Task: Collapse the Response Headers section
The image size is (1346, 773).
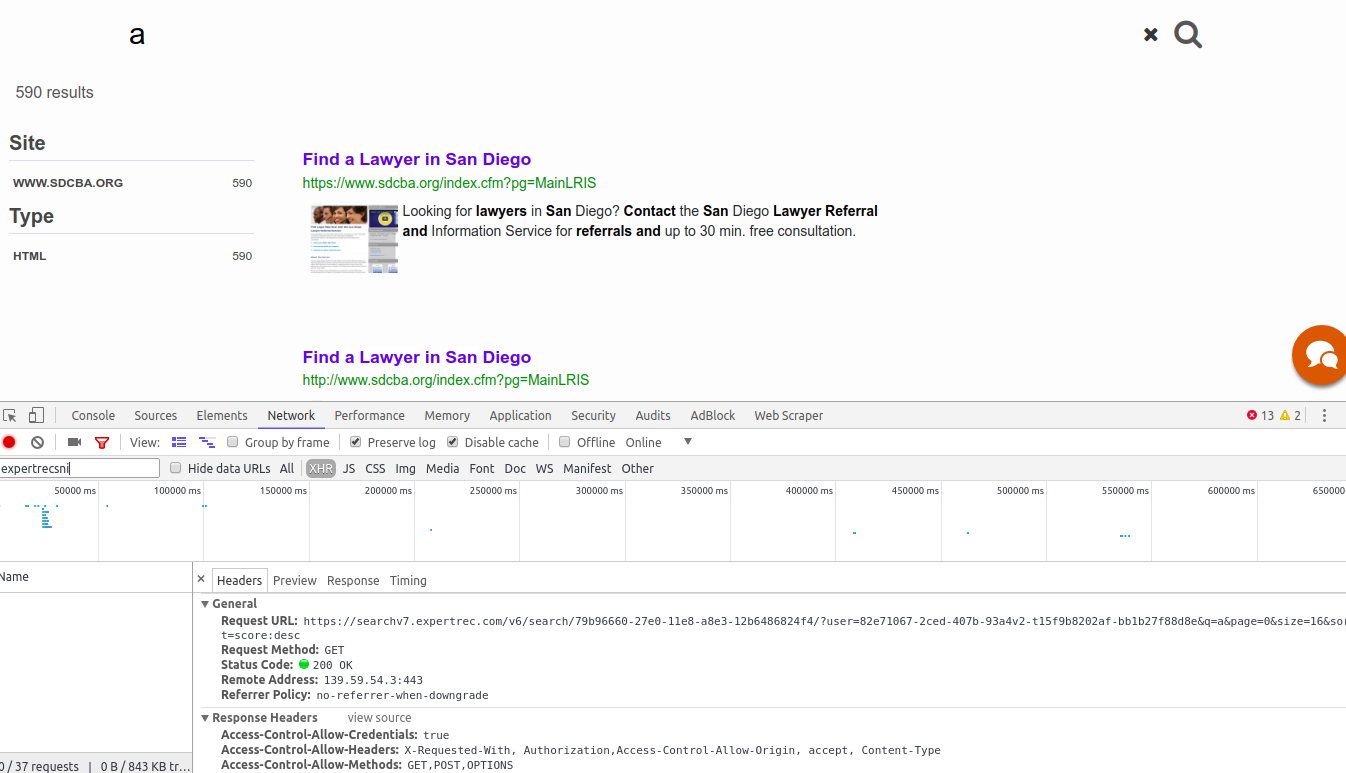Action: [x=205, y=717]
